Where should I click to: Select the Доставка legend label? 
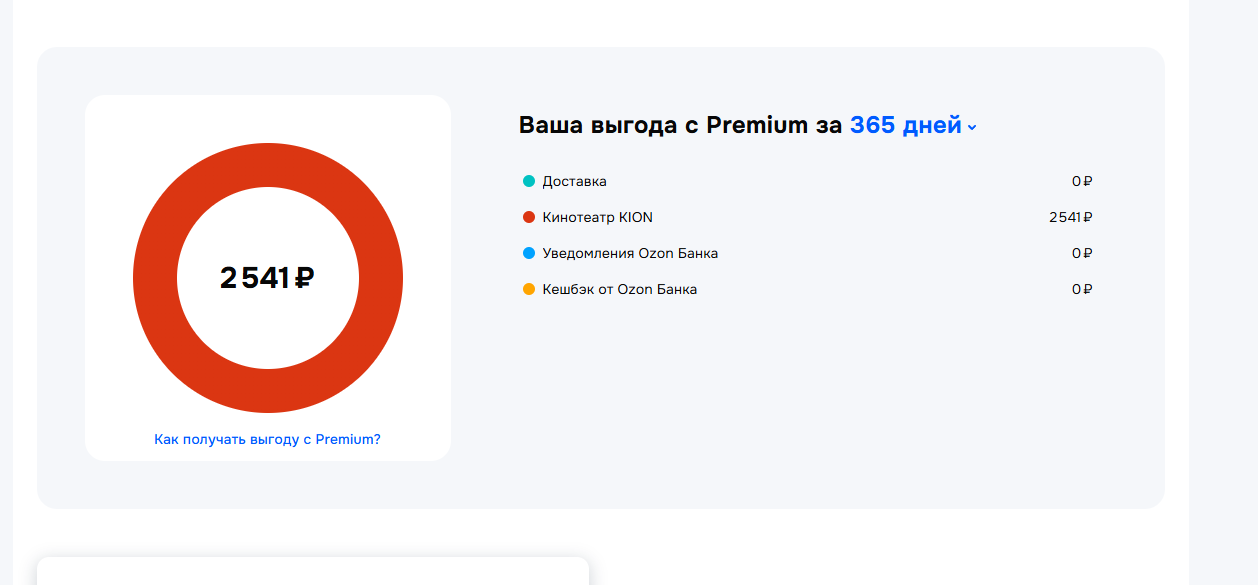coord(574,181)
